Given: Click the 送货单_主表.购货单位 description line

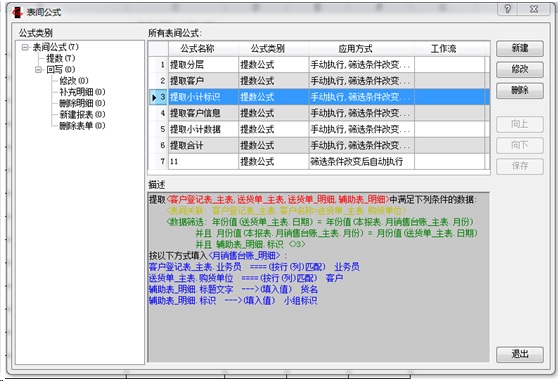Looking at the screenshot, I should (246, 278).
